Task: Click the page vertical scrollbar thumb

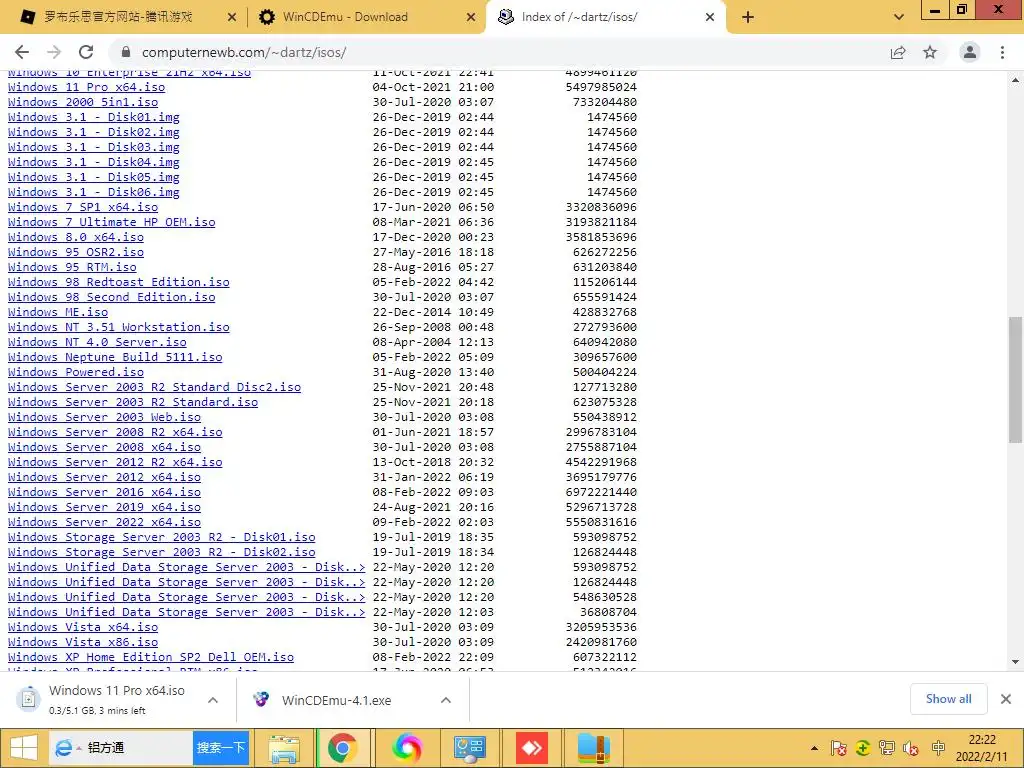Action: pyautogui.click(x=1015, y=380)
